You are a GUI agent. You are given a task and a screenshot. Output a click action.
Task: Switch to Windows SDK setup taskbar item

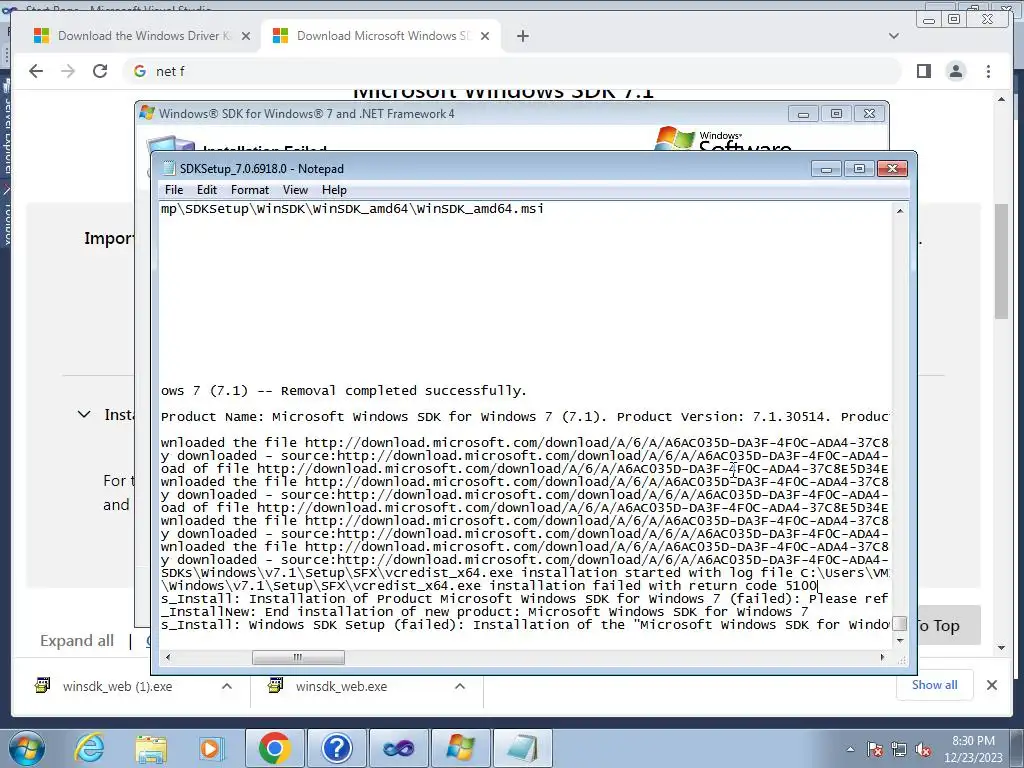click(x=460, y=748)
